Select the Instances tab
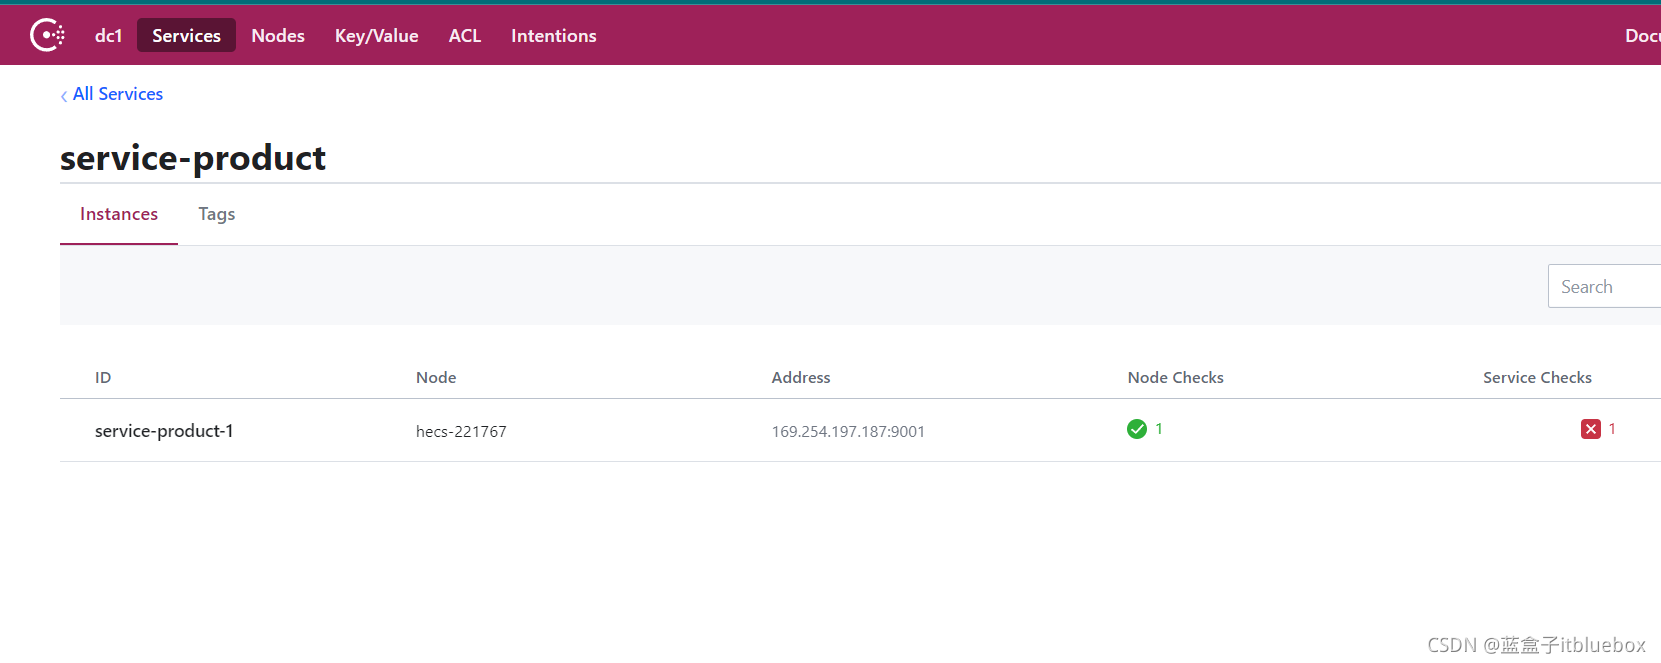Screen dimensions: 1661x663 (x=119, y=214)
